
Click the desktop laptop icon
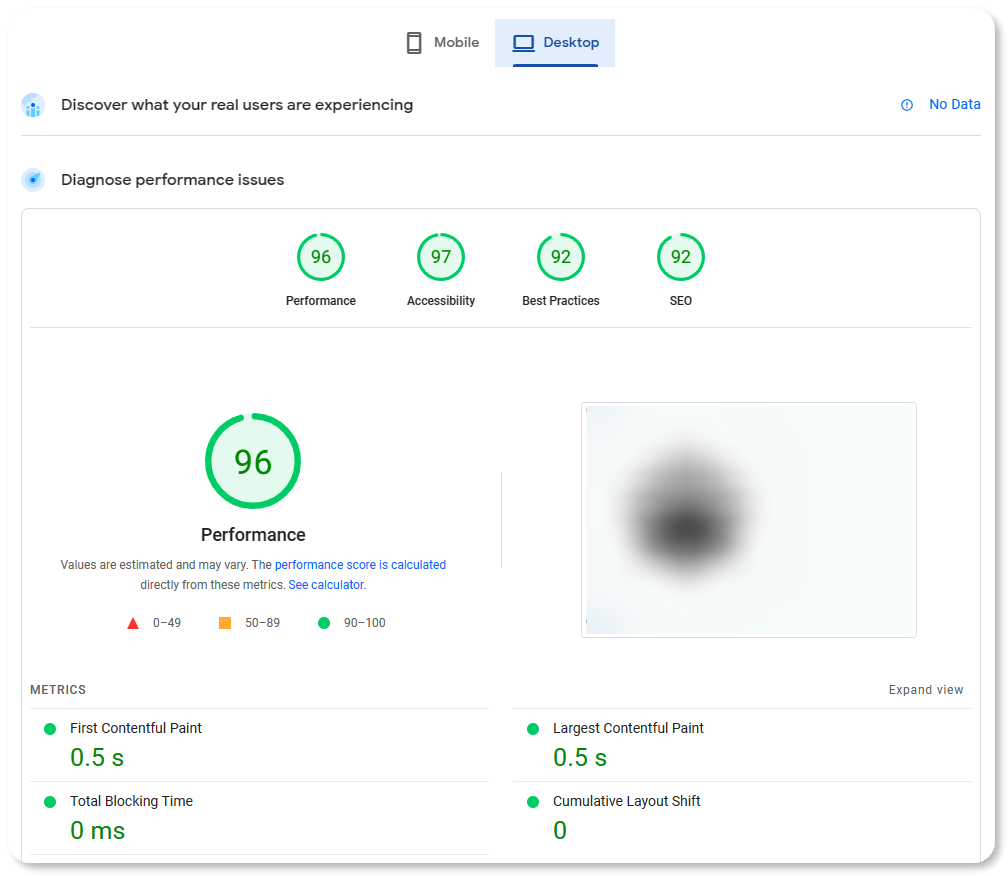(x=523, y=43)
